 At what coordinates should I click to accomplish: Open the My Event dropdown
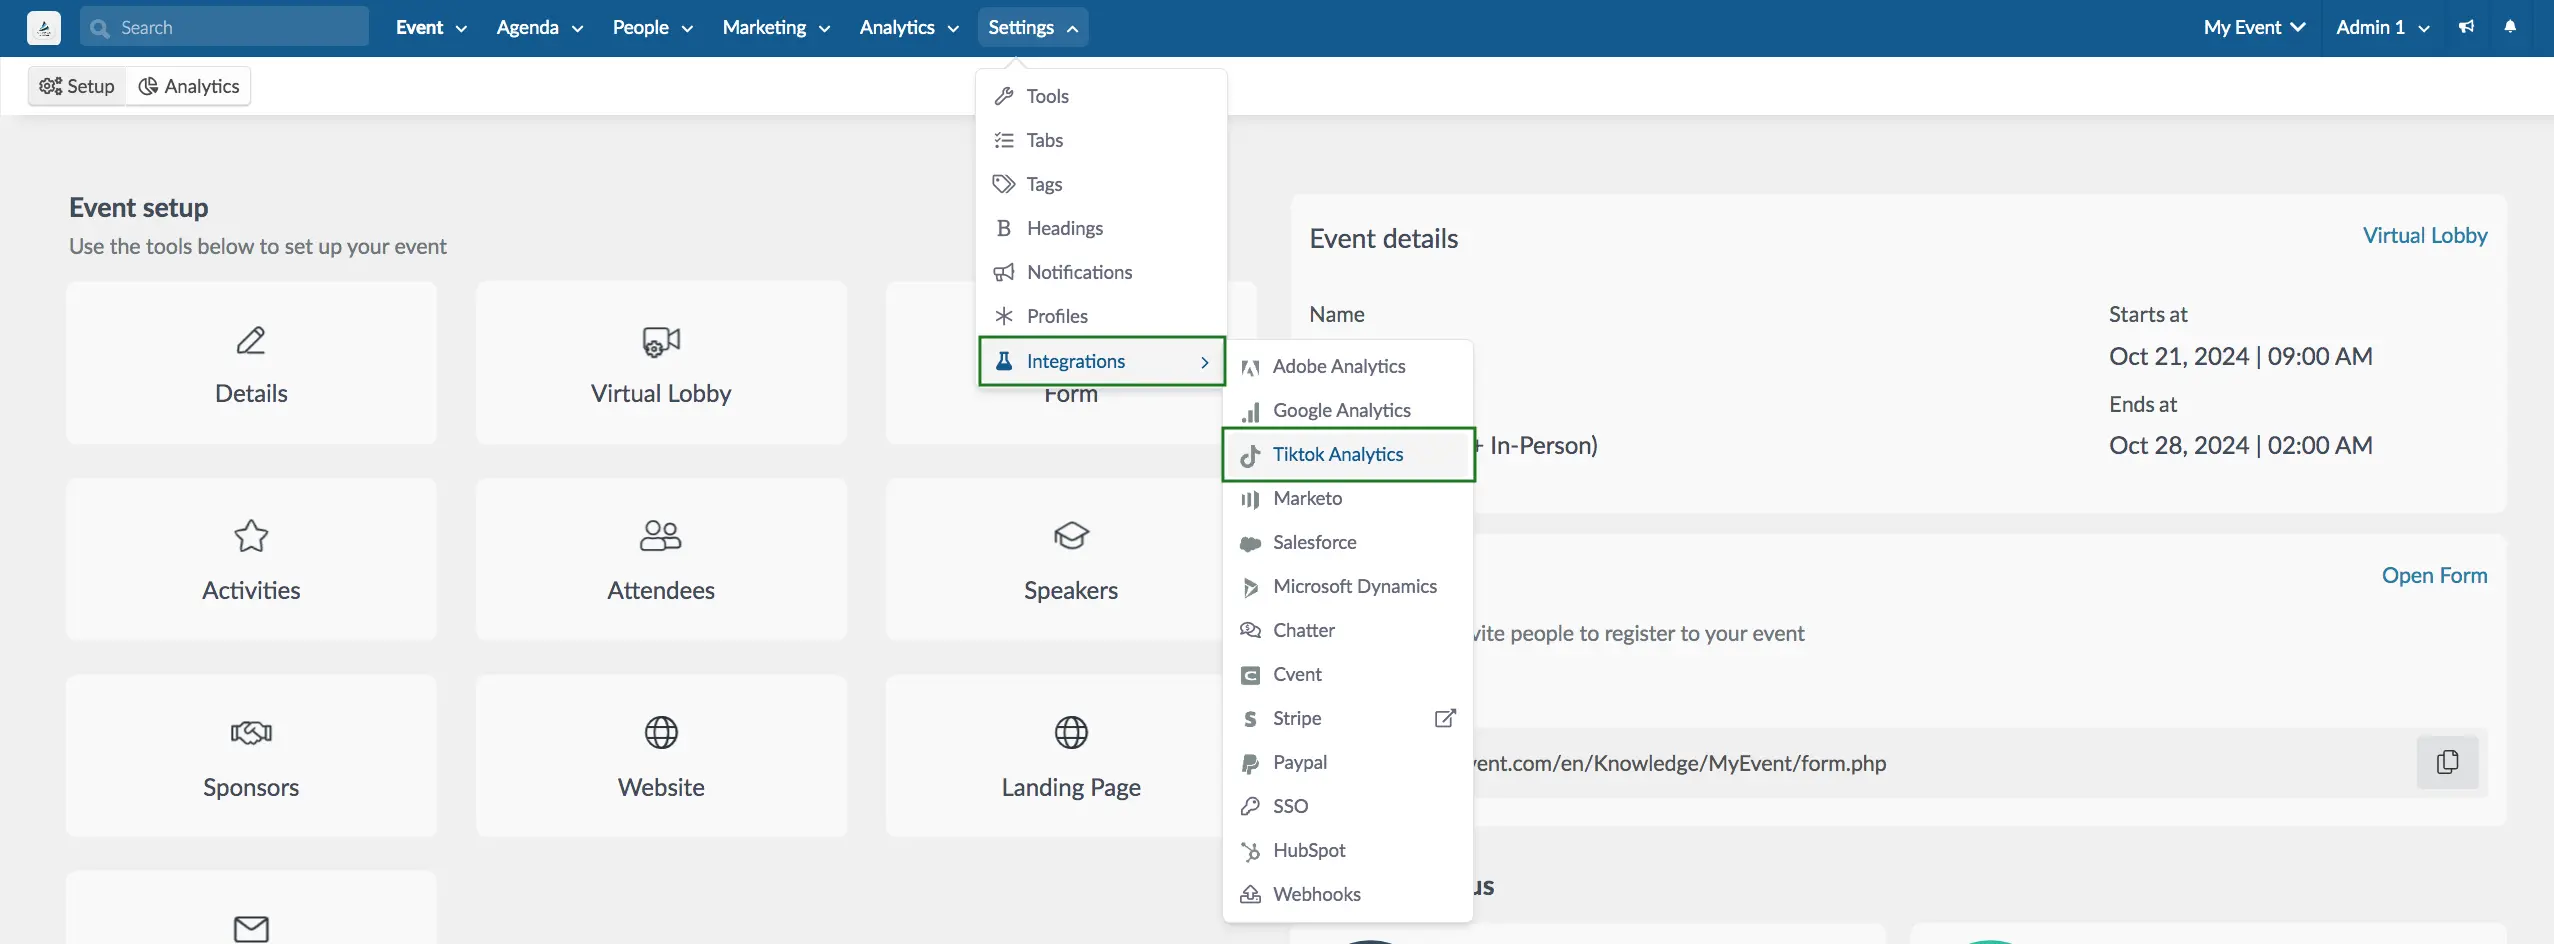tap(2254, 27)
